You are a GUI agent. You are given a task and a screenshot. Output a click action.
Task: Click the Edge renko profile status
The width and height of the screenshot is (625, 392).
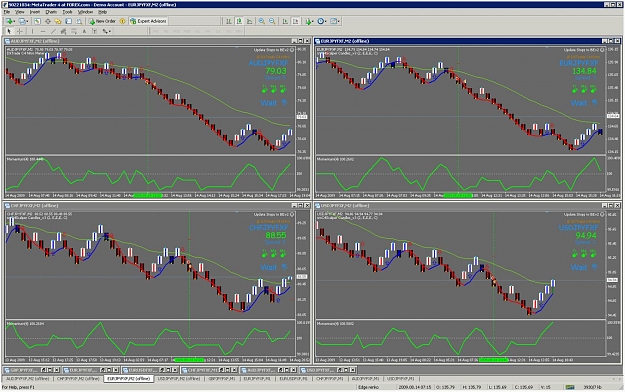(x=368, y=387)
